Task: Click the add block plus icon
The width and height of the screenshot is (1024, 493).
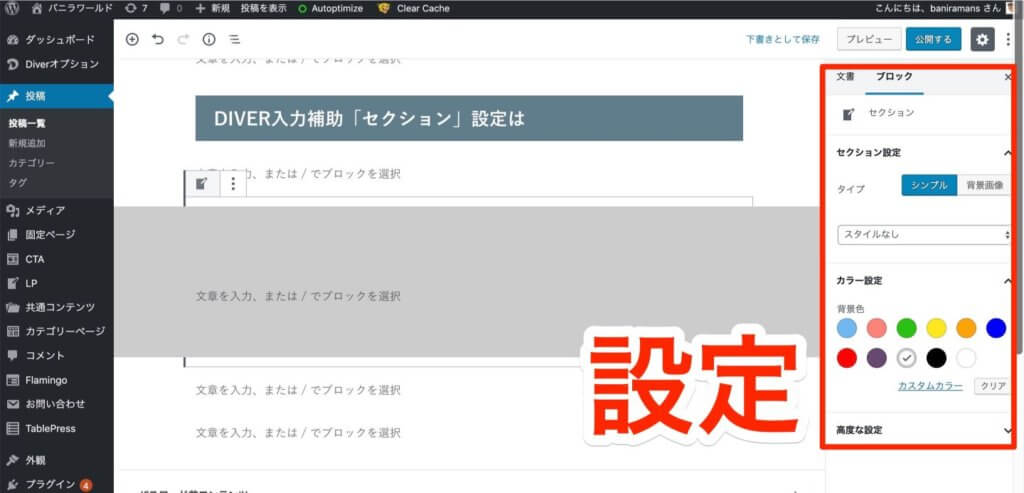Action: click(x=132, y=39)
